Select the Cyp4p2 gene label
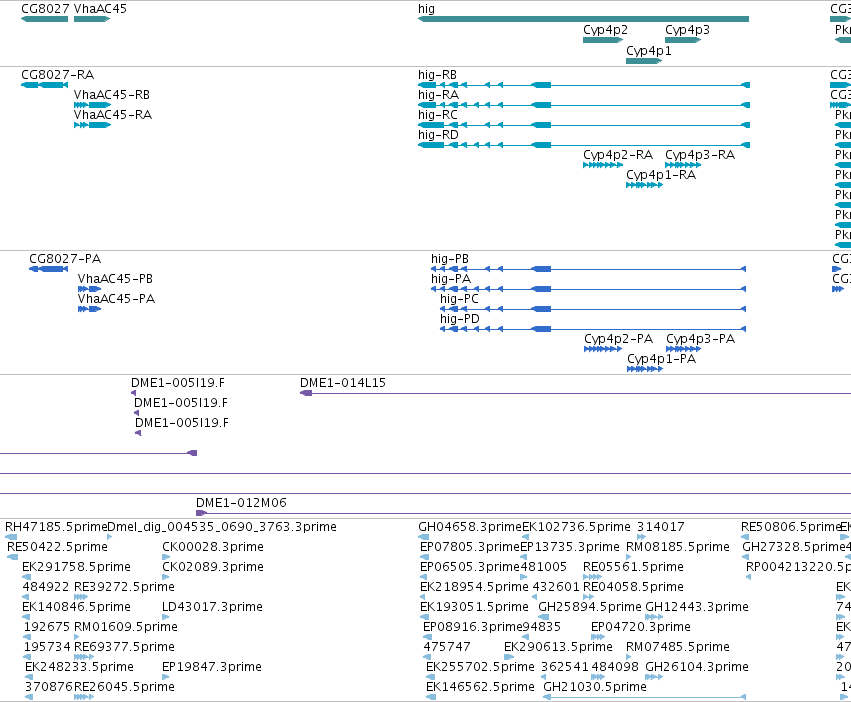The image size is (851, 702). click(x=605, y=30)
